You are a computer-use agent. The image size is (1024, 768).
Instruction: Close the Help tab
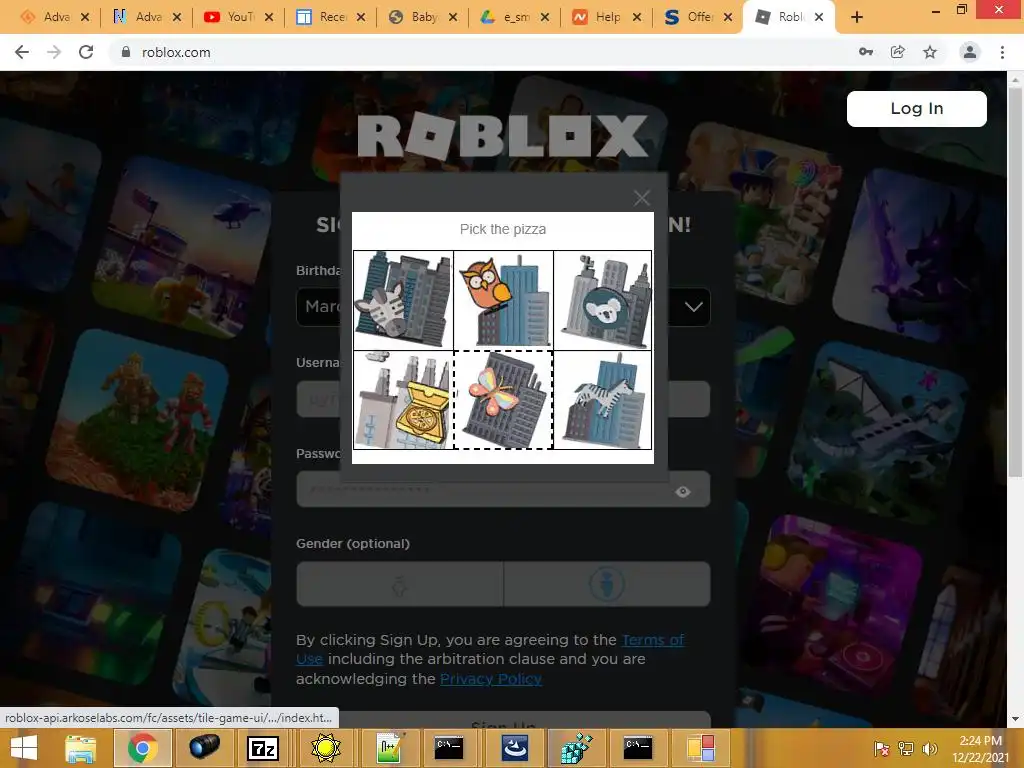[x=637, y=18]
